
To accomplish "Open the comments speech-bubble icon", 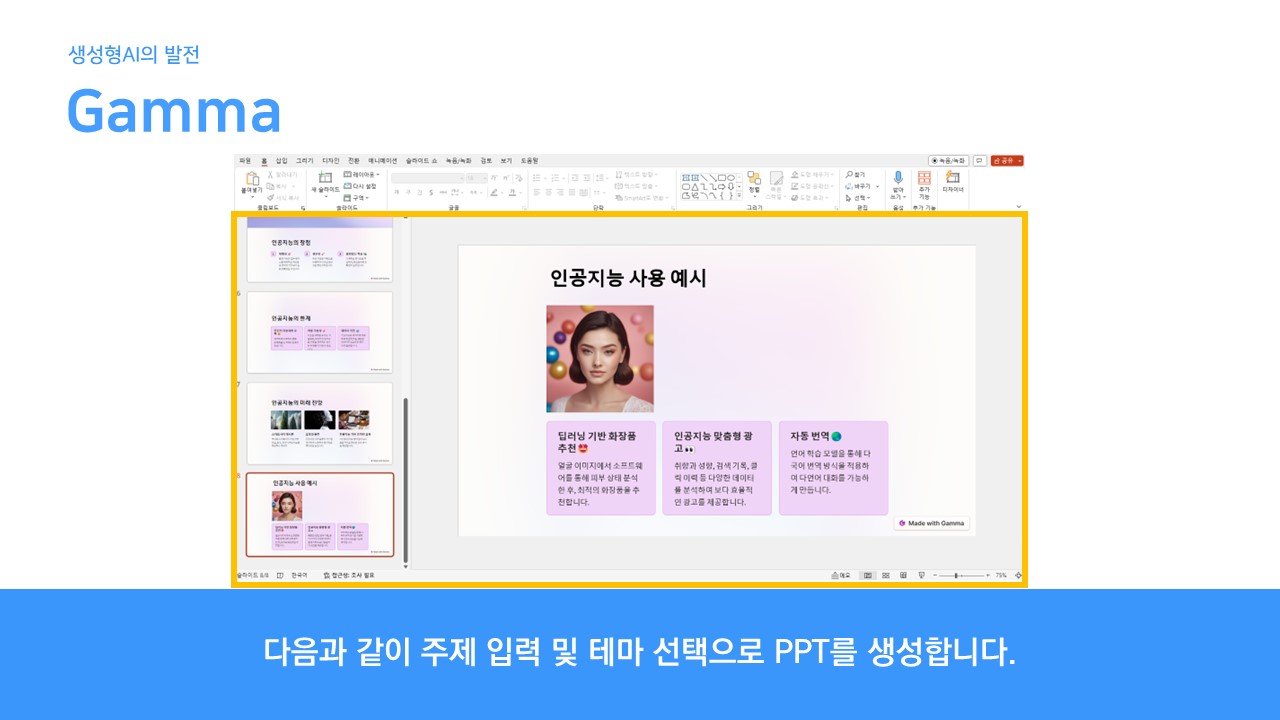I will [979, 160].
